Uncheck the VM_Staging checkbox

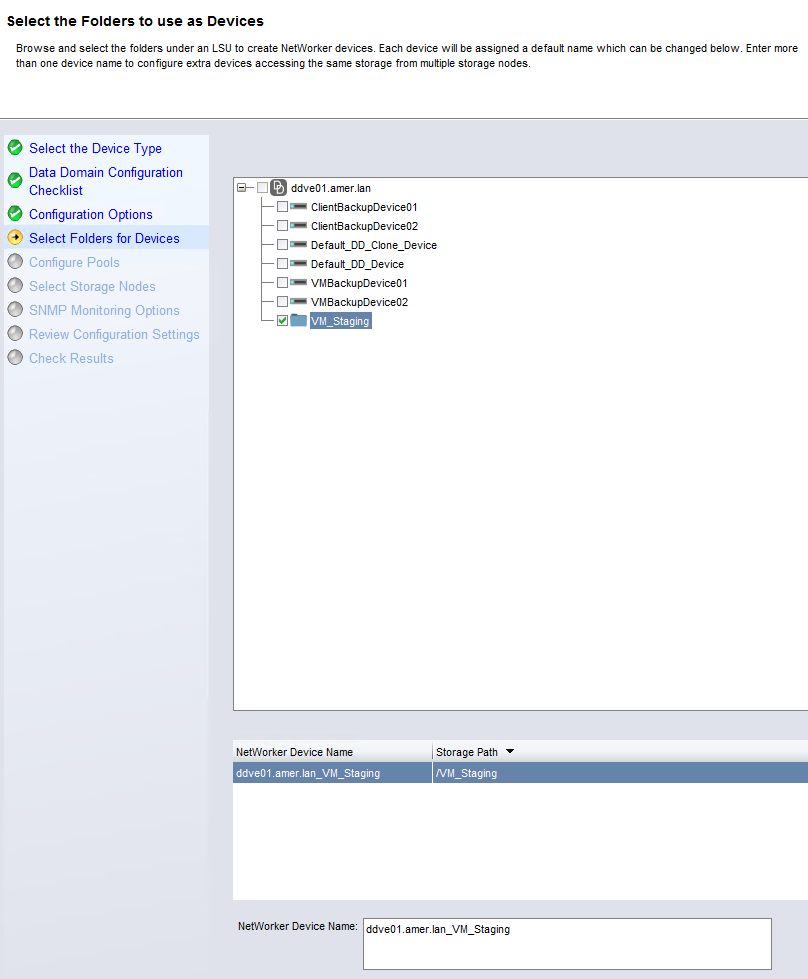coord(281,320)
